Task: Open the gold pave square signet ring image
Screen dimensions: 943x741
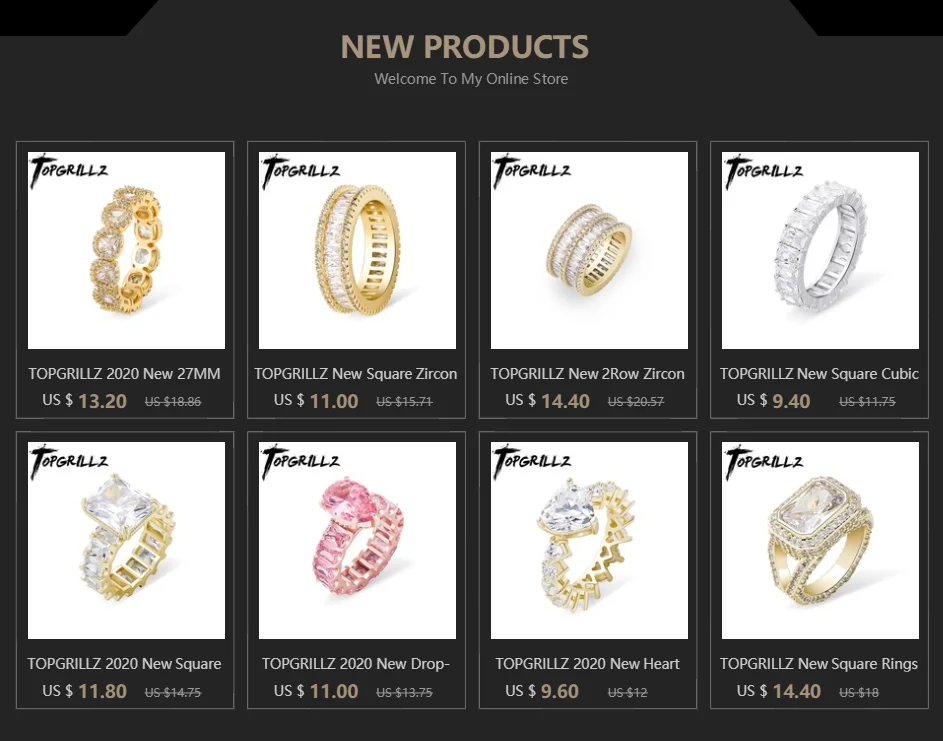Action: (820, 540)
